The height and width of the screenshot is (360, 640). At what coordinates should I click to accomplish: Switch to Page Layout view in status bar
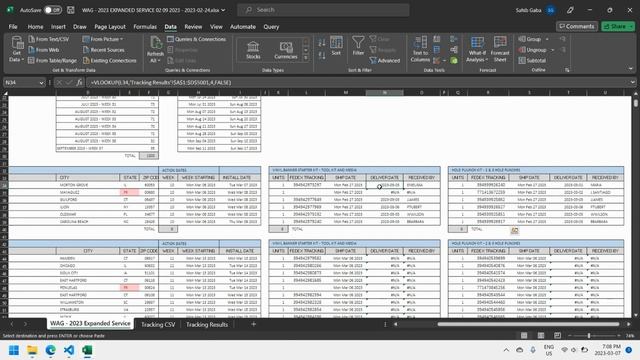click(x=541, y=336)
